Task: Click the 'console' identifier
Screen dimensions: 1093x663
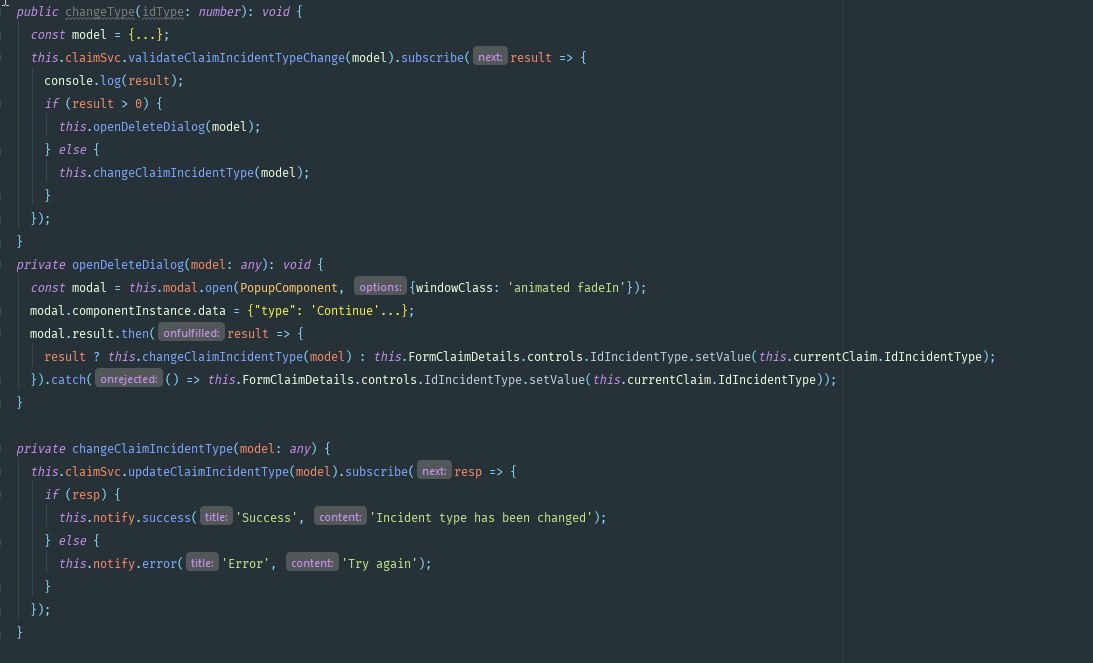Action: 68,81
